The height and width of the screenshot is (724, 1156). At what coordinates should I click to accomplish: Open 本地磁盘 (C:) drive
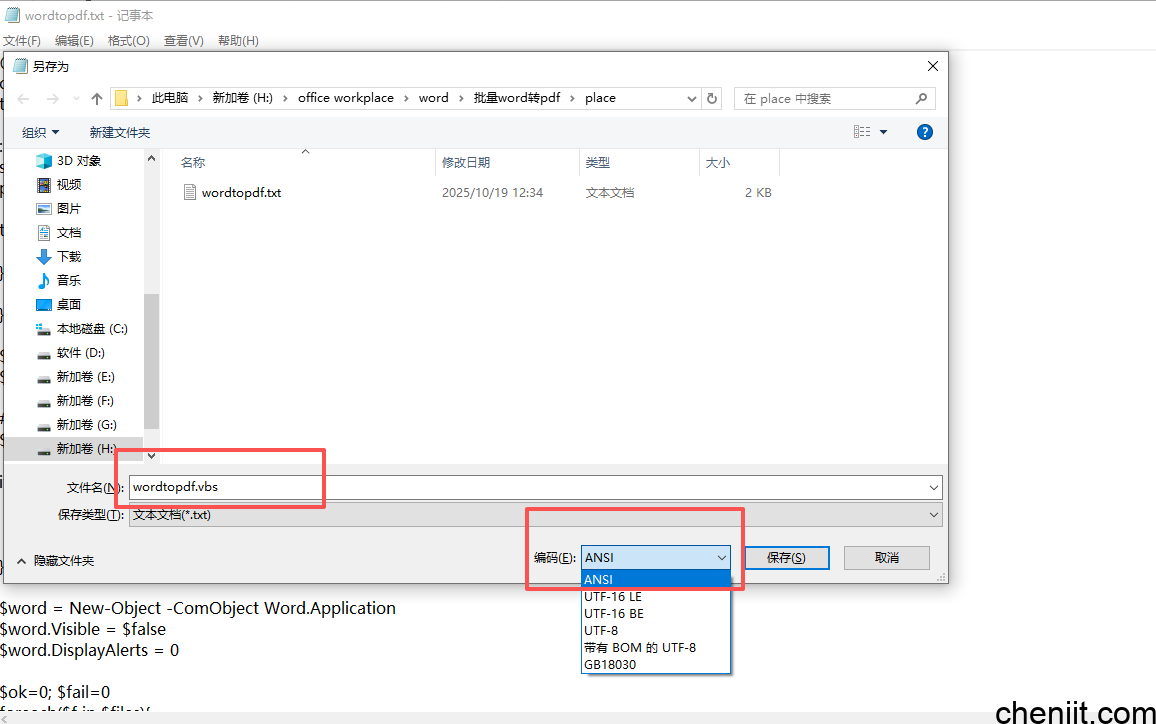point(91,329)
